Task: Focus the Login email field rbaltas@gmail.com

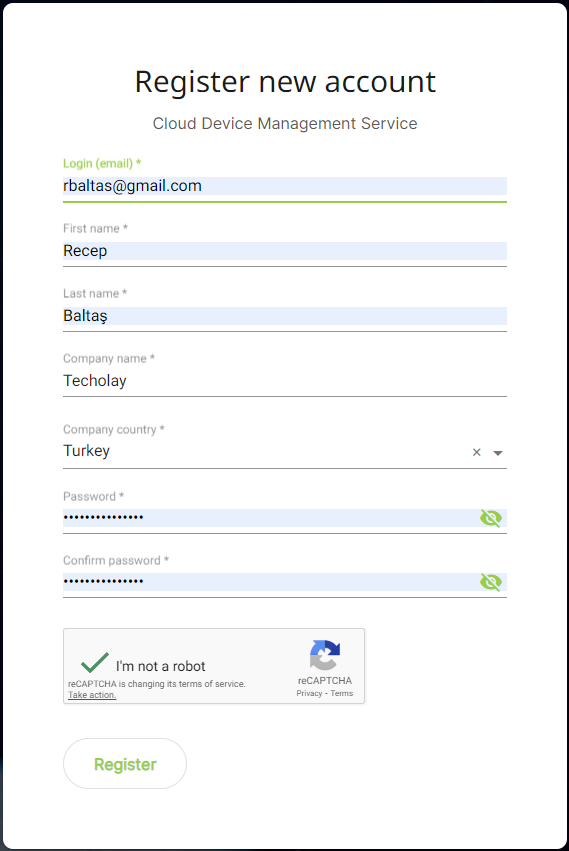Action: (284, 186)
